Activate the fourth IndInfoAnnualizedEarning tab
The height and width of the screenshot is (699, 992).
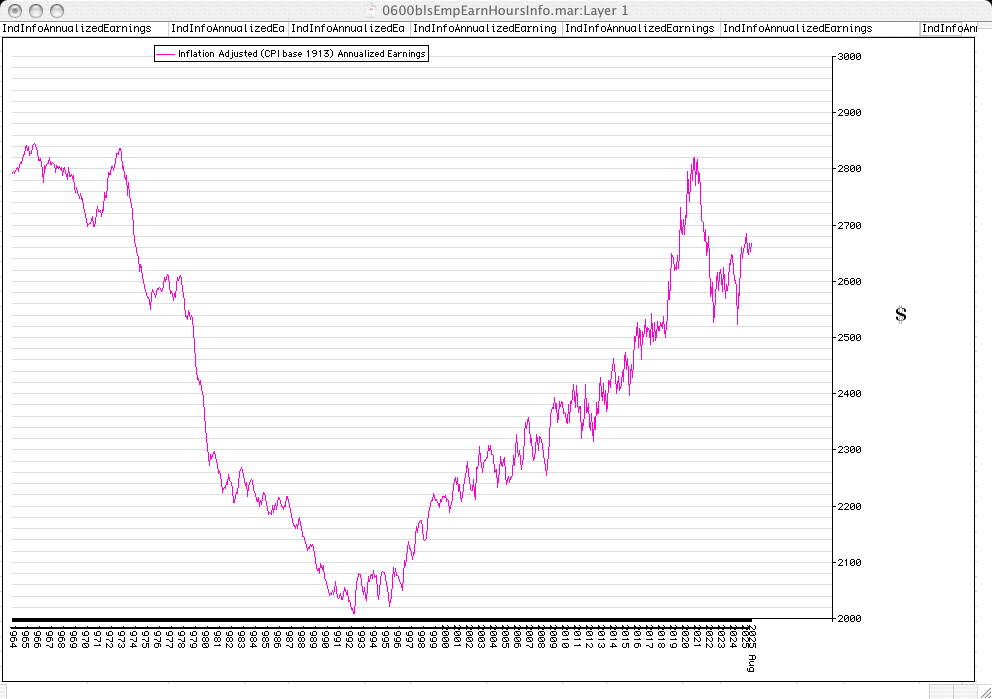485,29
